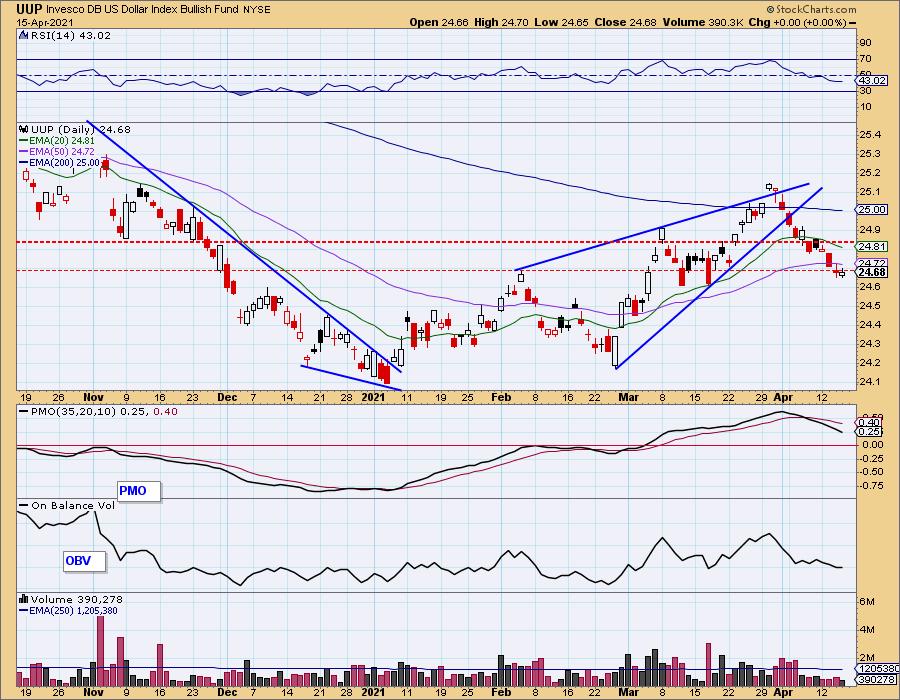Click the Low 24.65 value

point(561,22)
